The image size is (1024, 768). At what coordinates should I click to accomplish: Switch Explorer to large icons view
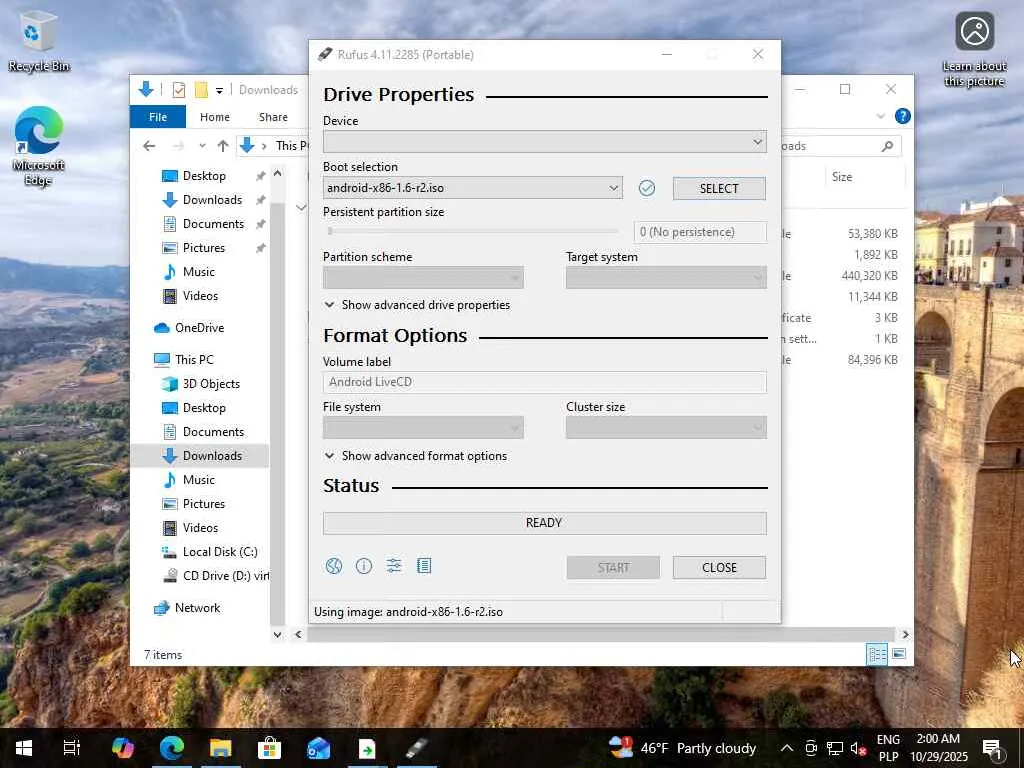pyautogui.click(x=899, y=654)
